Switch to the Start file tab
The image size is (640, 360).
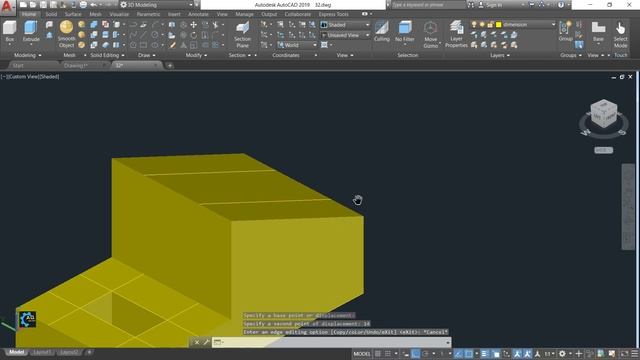tap(18, 65)
